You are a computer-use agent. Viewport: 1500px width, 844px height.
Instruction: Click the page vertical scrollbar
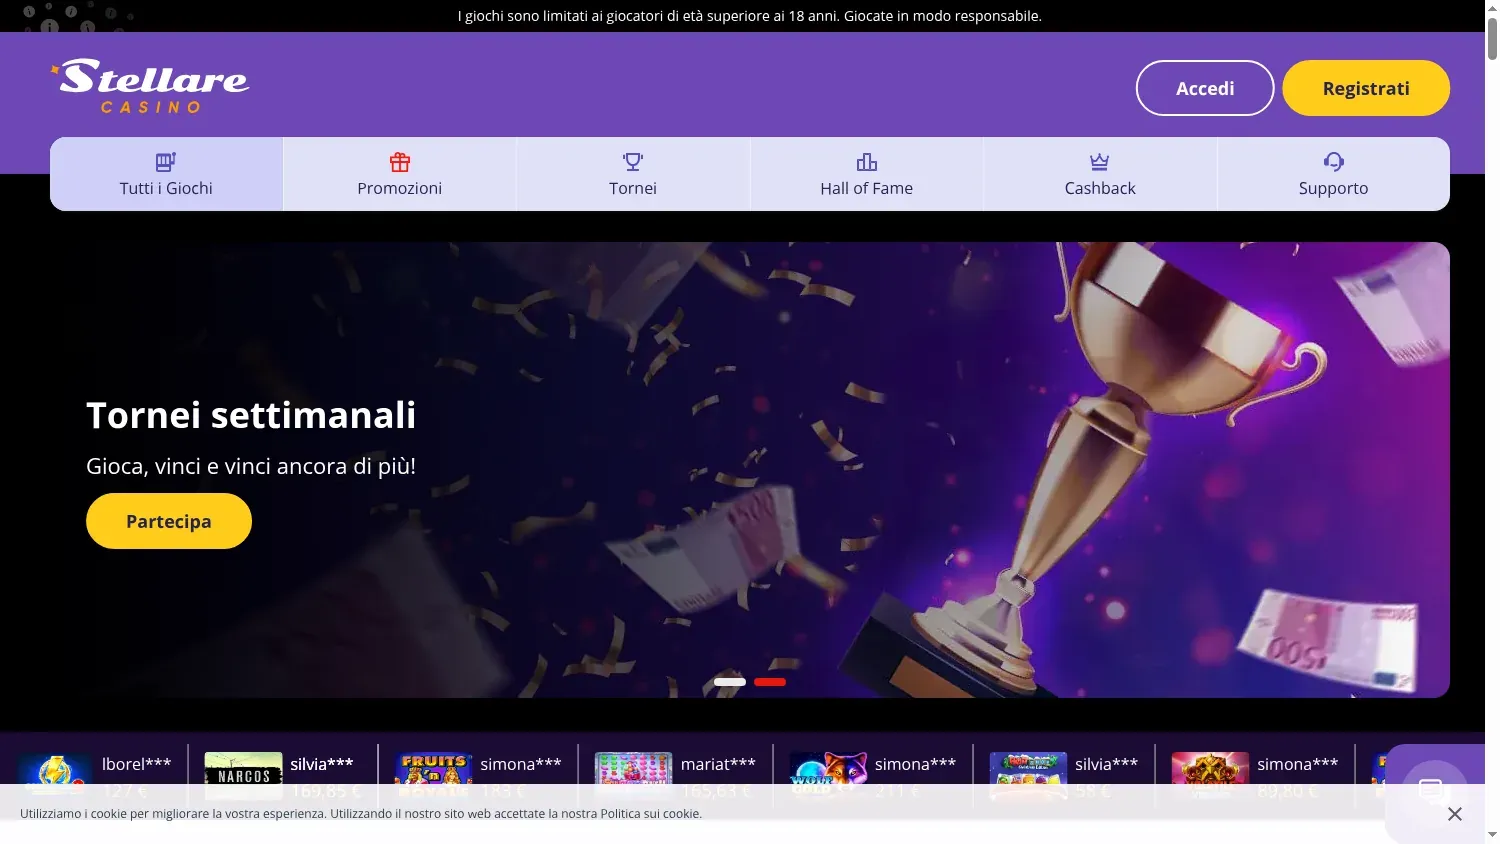(x=1492, y=422)
